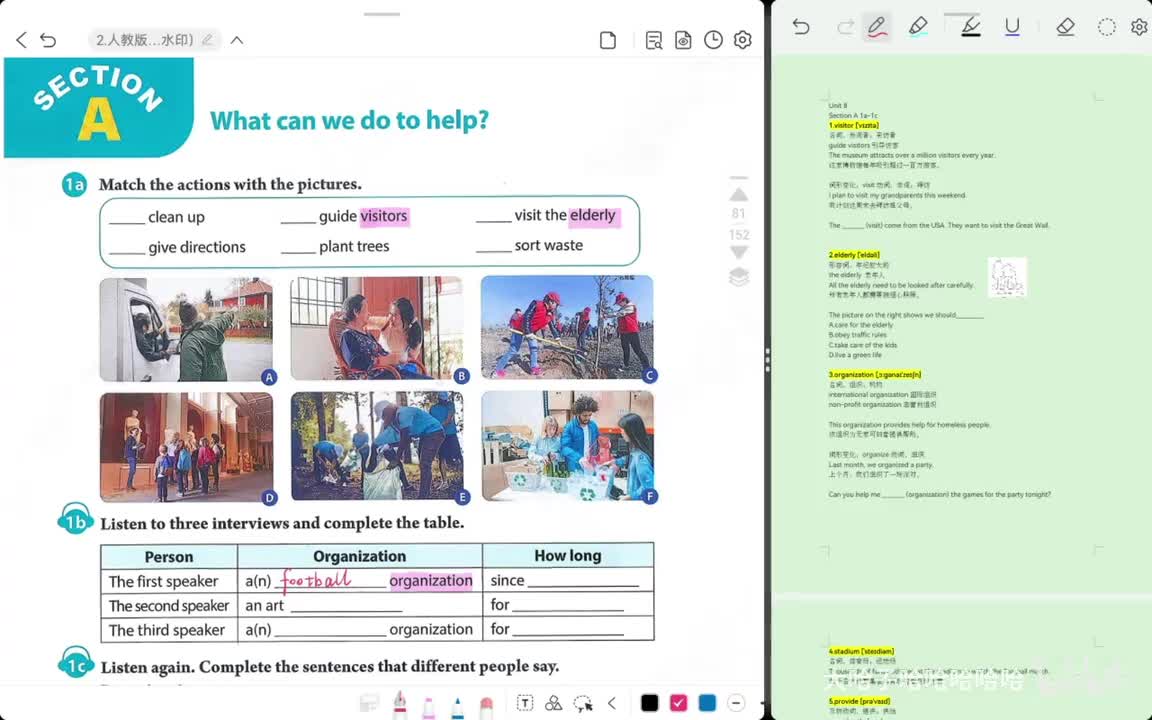Open history clock icon

pos(713,40)
